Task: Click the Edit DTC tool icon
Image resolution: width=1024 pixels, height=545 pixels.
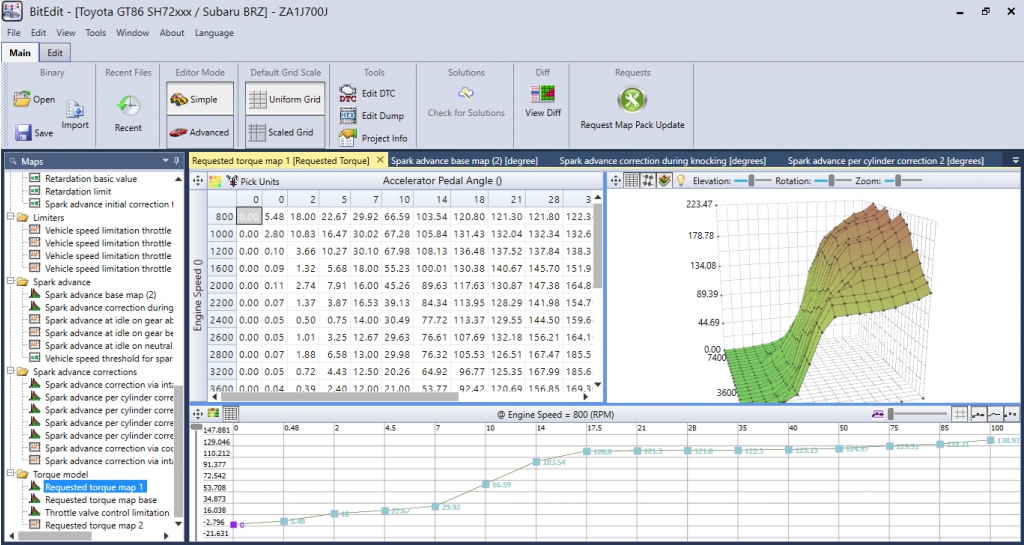Action: coord(348,93)
